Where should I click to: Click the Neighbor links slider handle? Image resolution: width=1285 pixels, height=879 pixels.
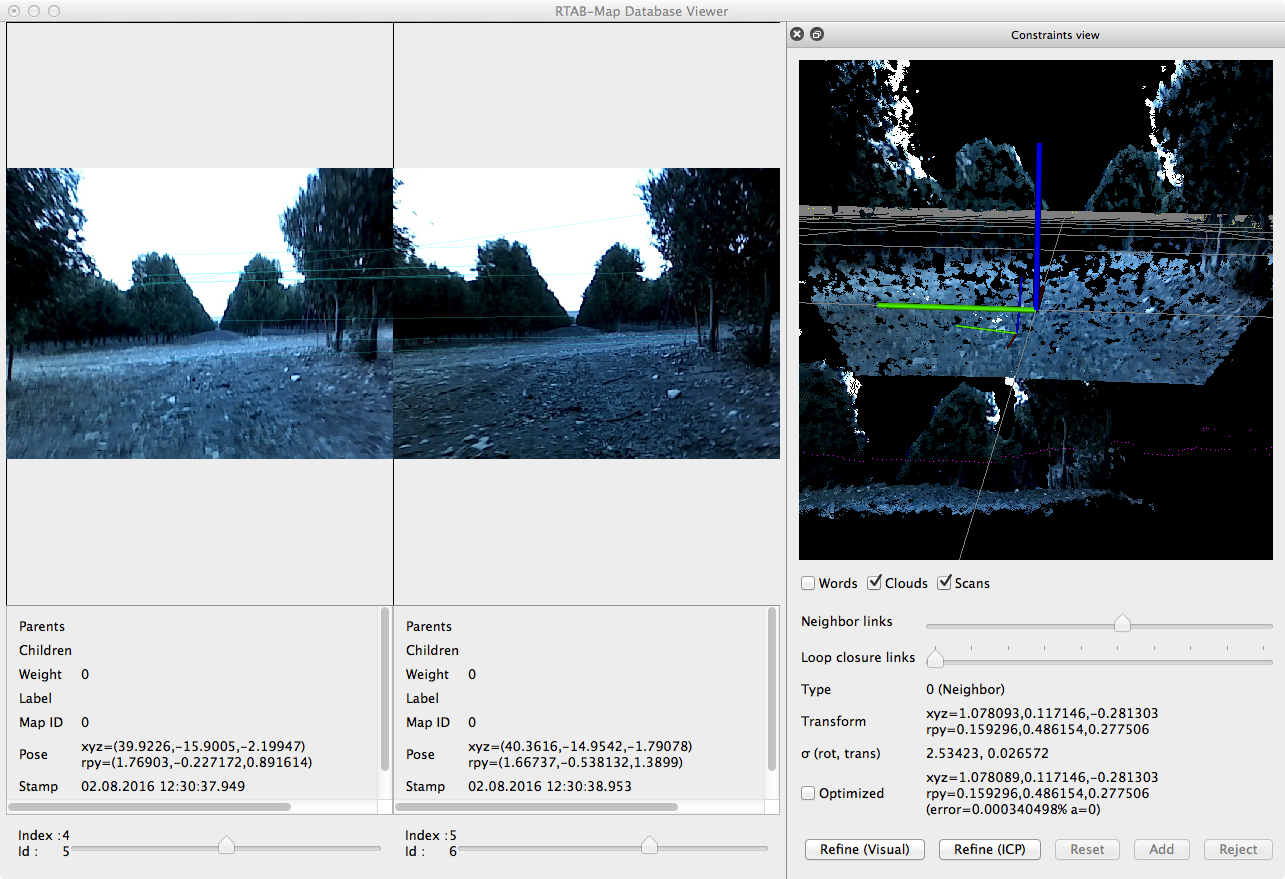[1122, 624]
